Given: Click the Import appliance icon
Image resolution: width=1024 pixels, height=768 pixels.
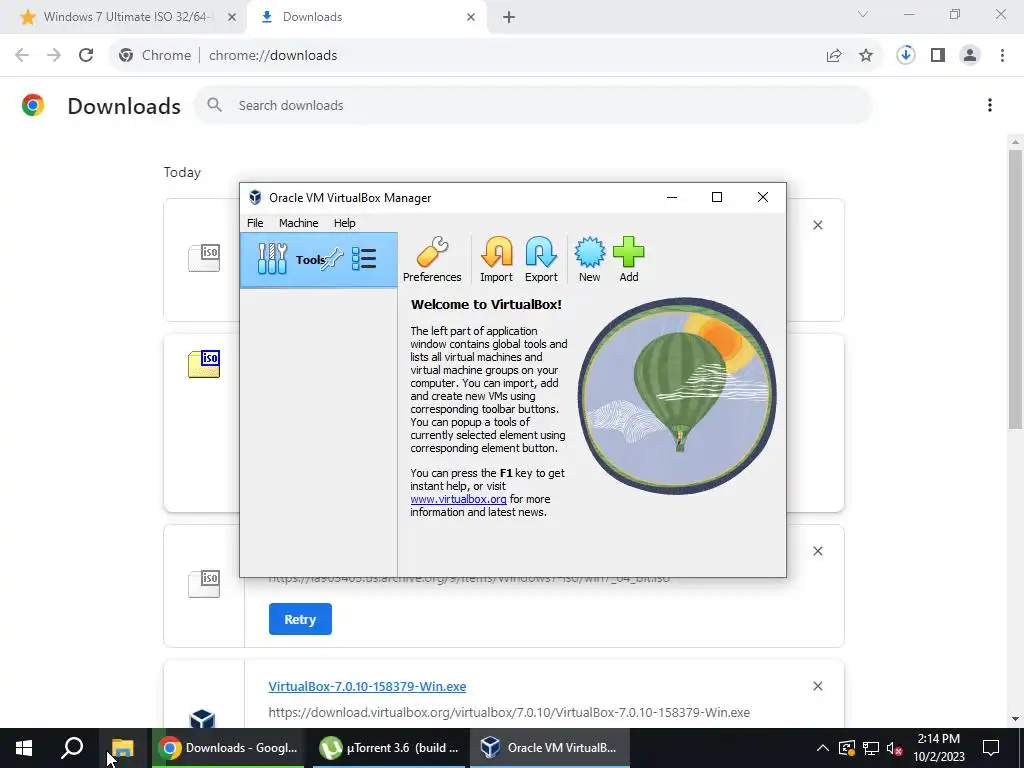Looking at the screenshot, I should [x=496, y=259].
